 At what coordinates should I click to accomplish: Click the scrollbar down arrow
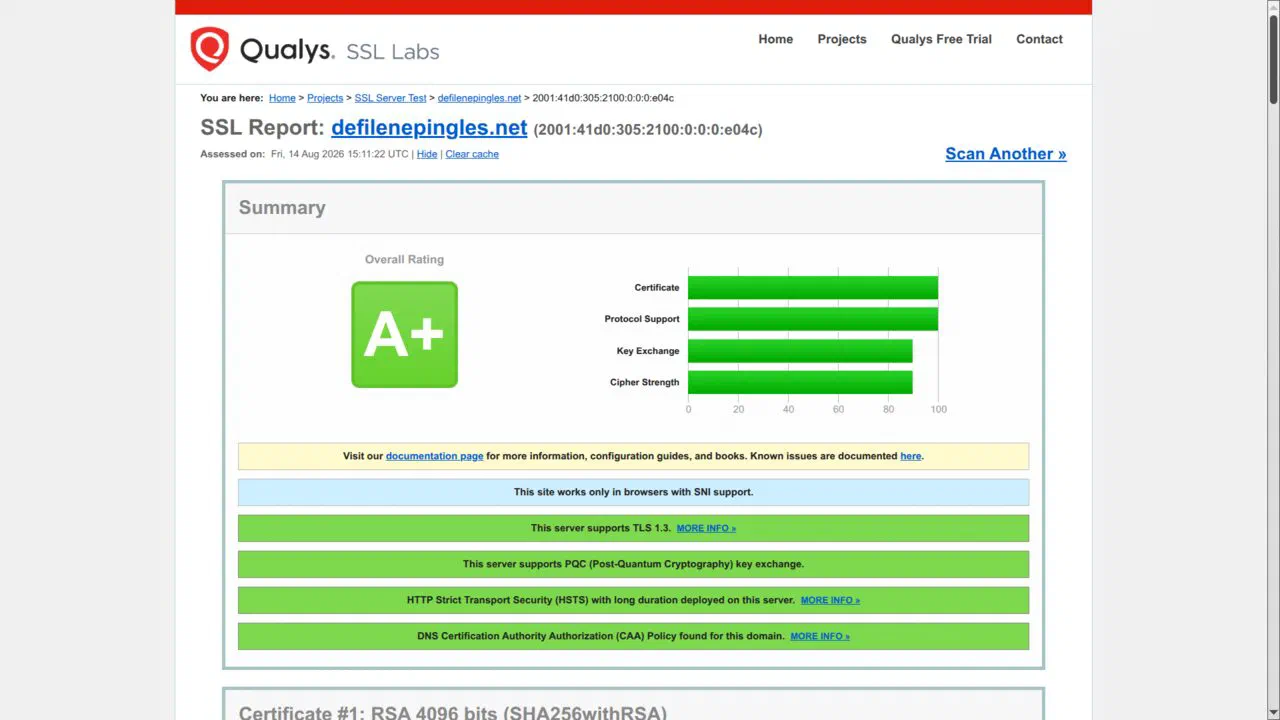coord(1273,713)
